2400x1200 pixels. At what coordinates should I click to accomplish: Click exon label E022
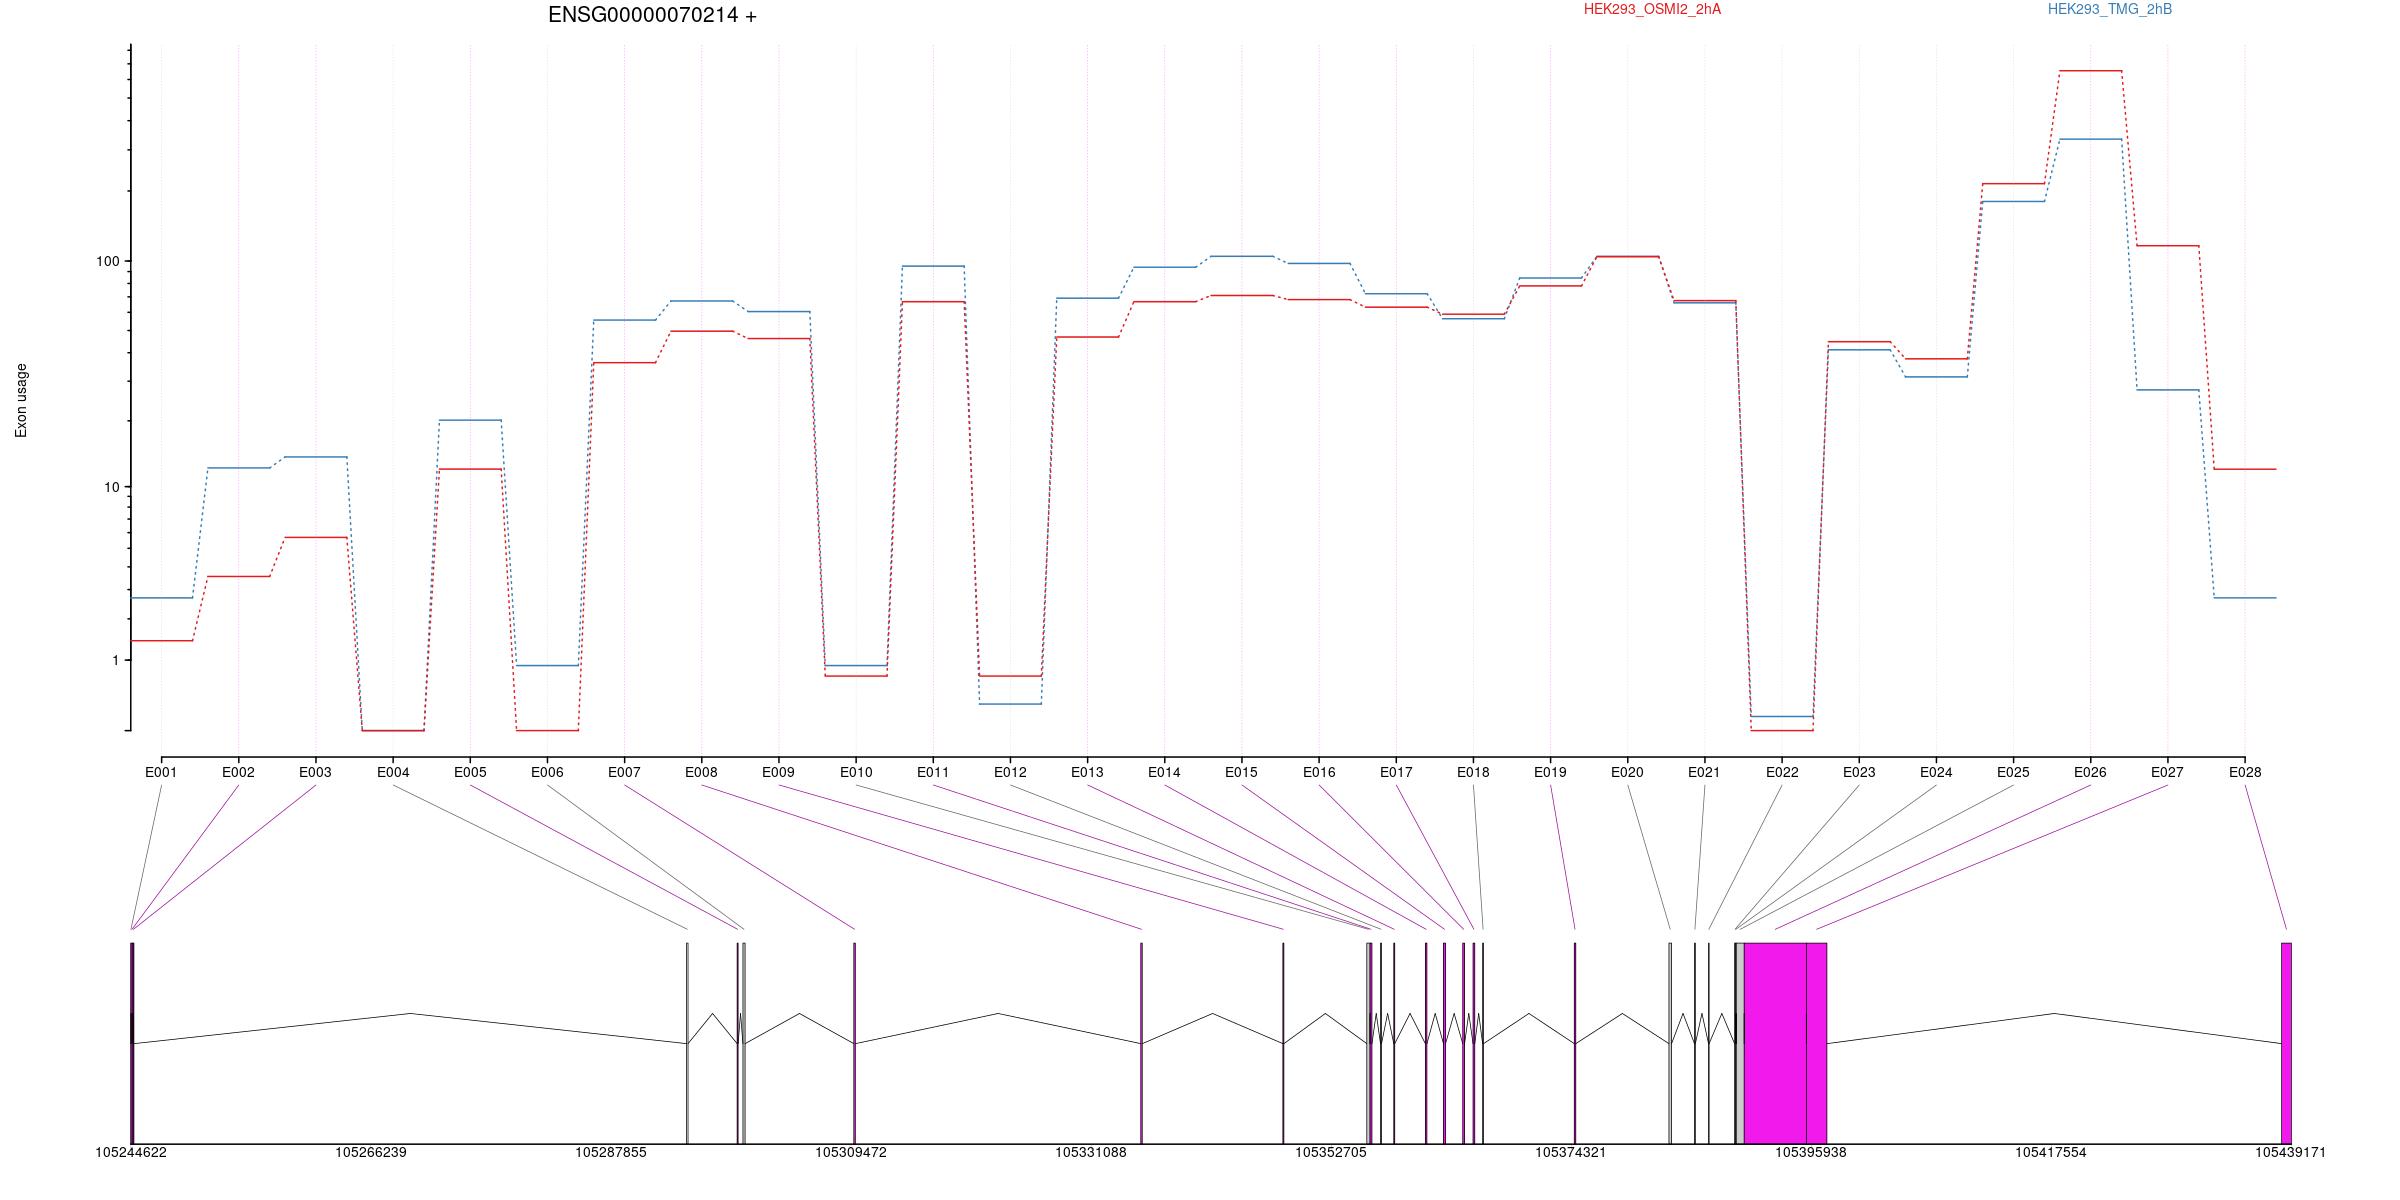click(x=1782, y=772)
